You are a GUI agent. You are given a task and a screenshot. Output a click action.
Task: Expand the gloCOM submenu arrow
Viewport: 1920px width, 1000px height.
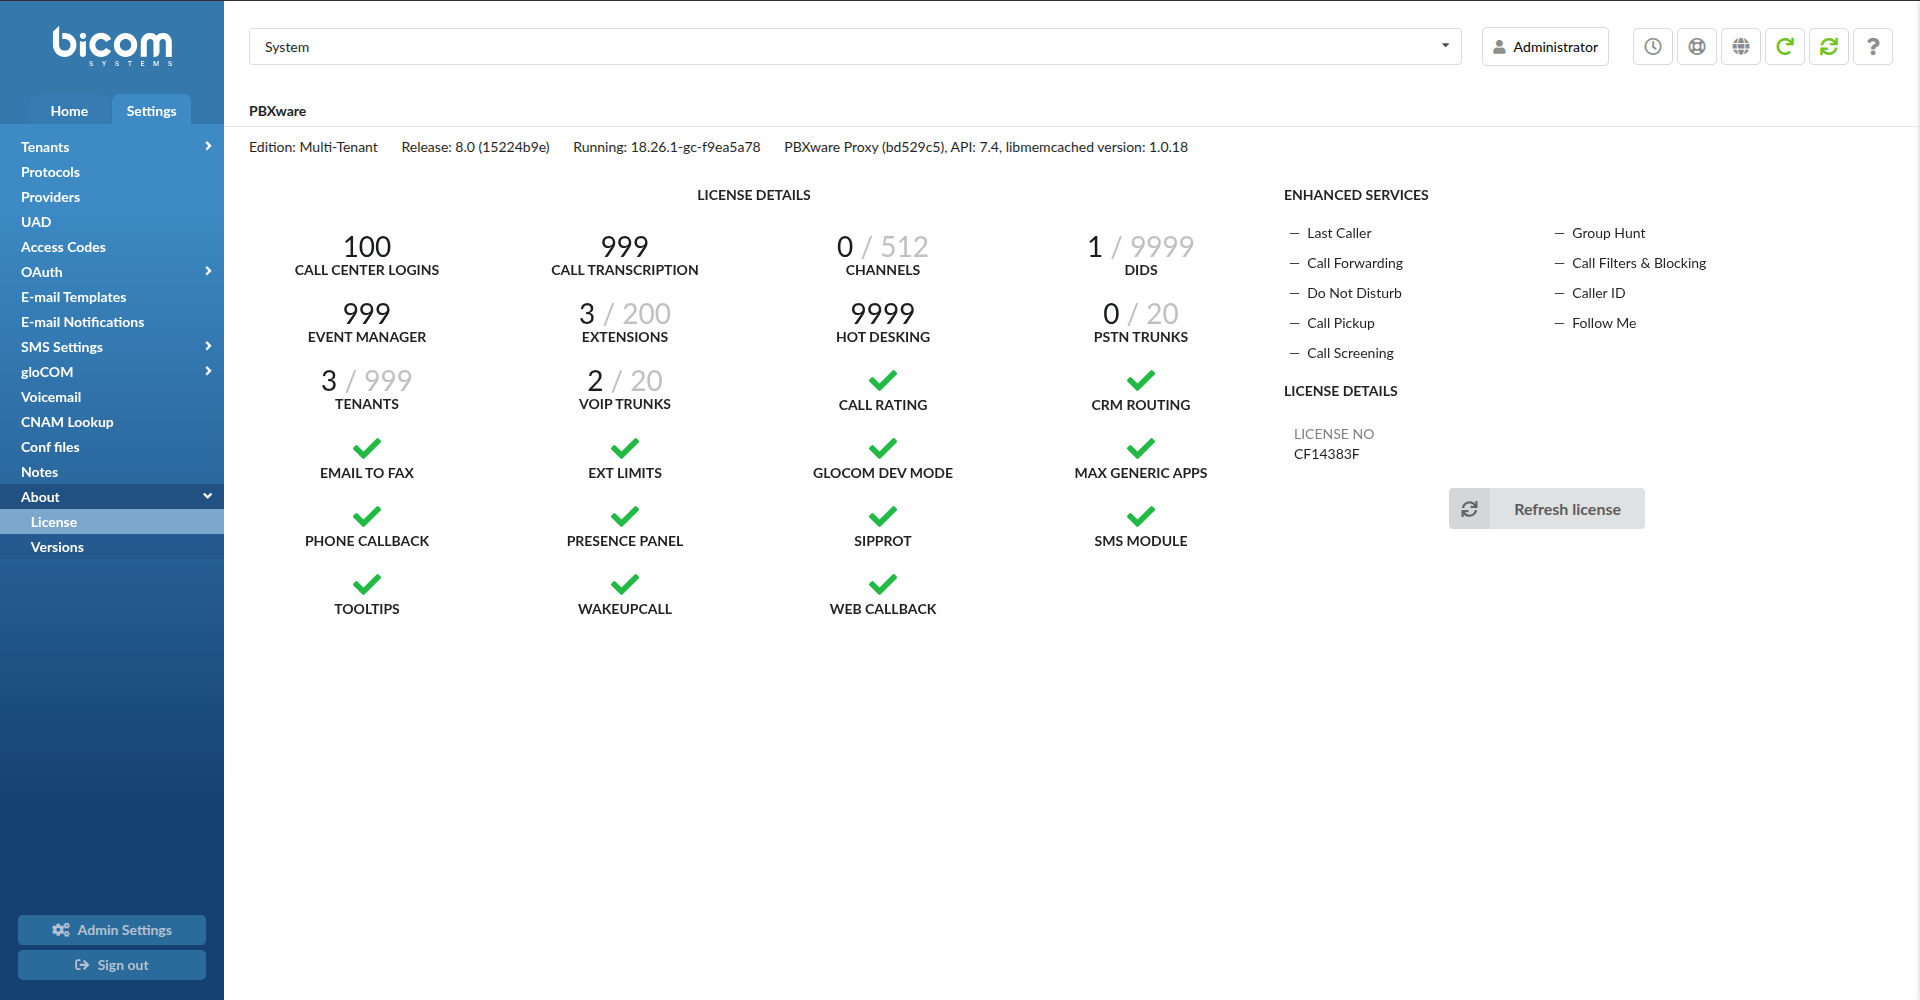pos(208,371)
